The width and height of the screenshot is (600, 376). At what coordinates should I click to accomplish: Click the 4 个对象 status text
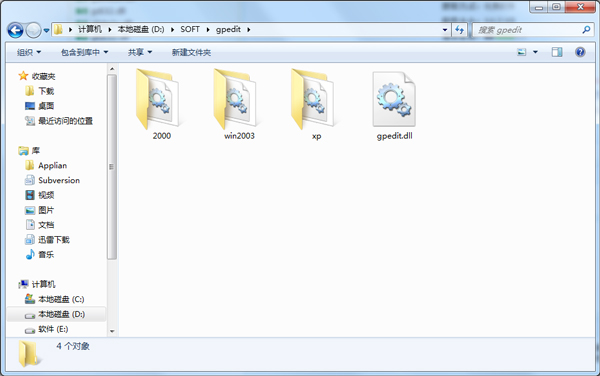click(73, 346)
